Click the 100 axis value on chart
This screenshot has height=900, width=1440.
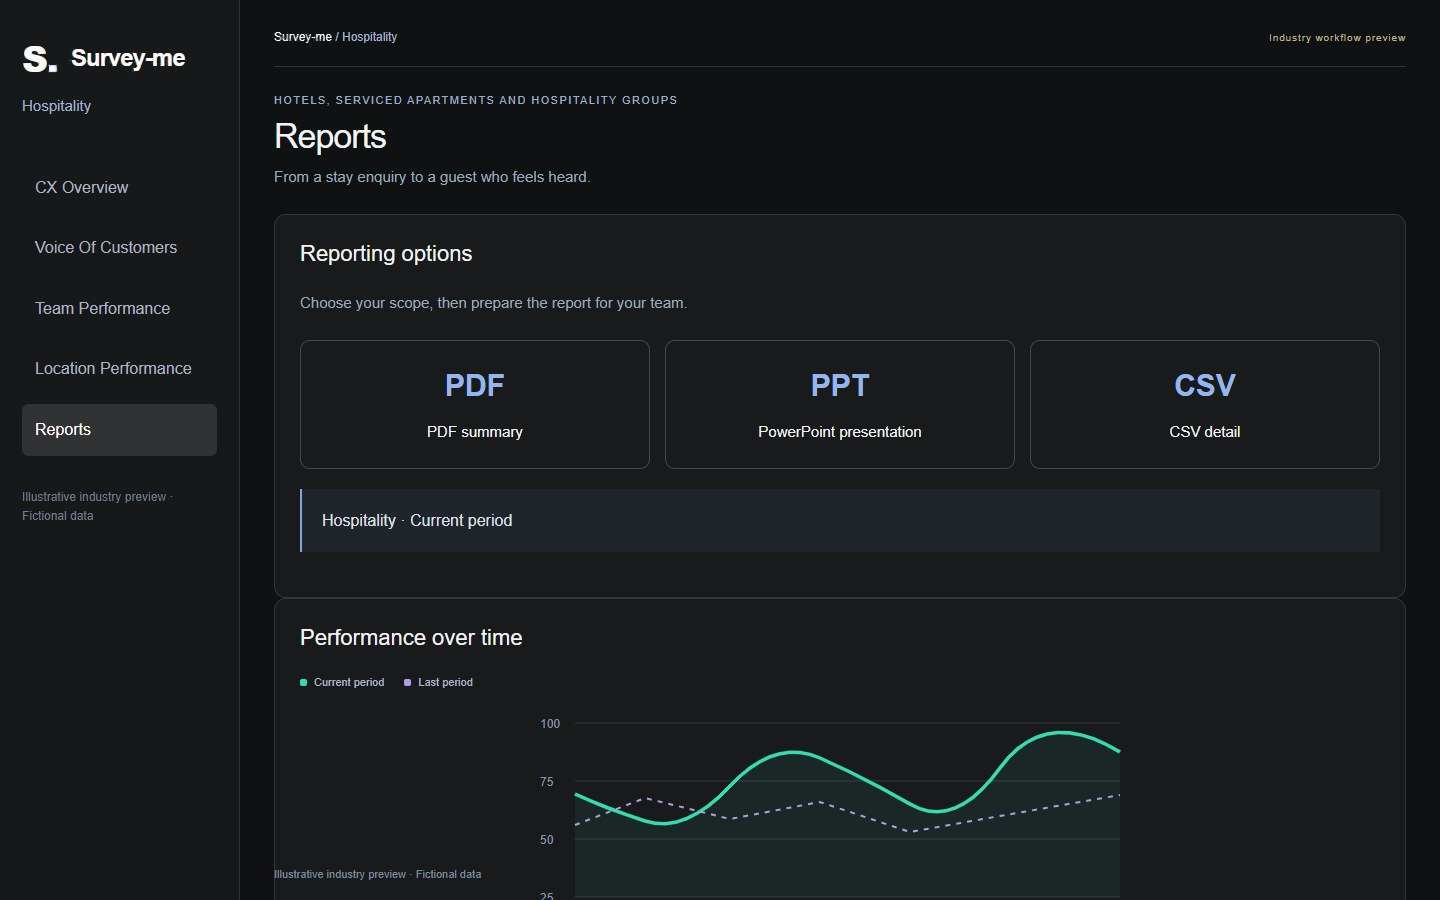click(550, 724)
